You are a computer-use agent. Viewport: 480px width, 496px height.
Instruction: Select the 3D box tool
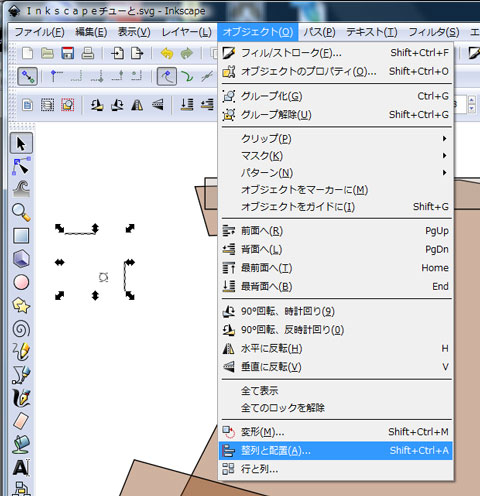point(21,259)
